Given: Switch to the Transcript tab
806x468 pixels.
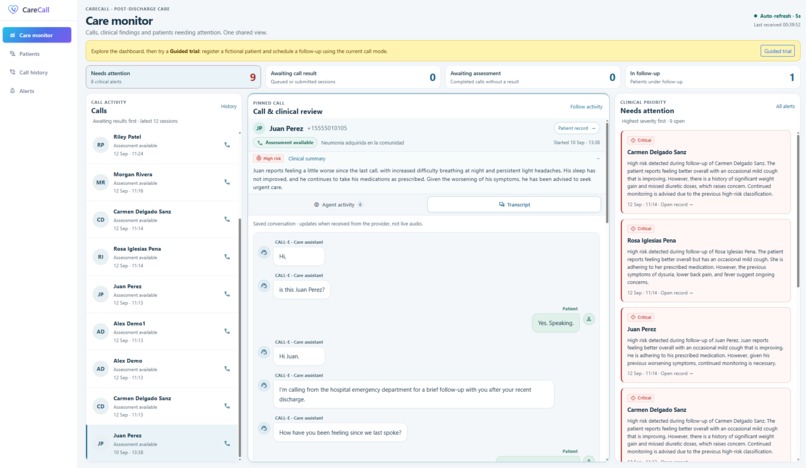Looking at the screenshot, I should [514, 205].
